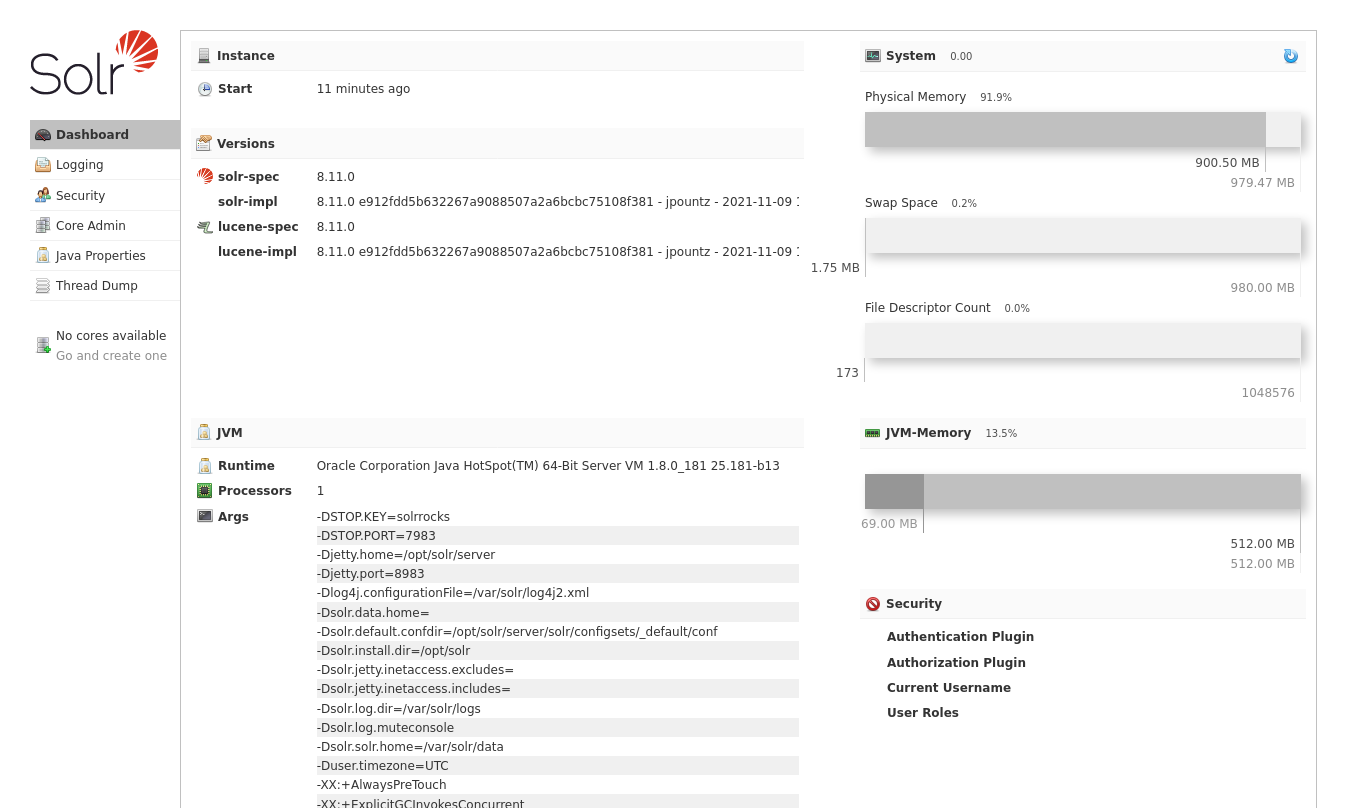Click the solr-spec Solr icon

click(205, 177)
